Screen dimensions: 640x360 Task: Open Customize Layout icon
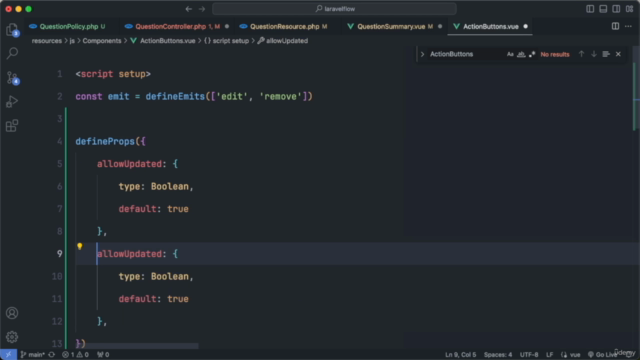629,9
